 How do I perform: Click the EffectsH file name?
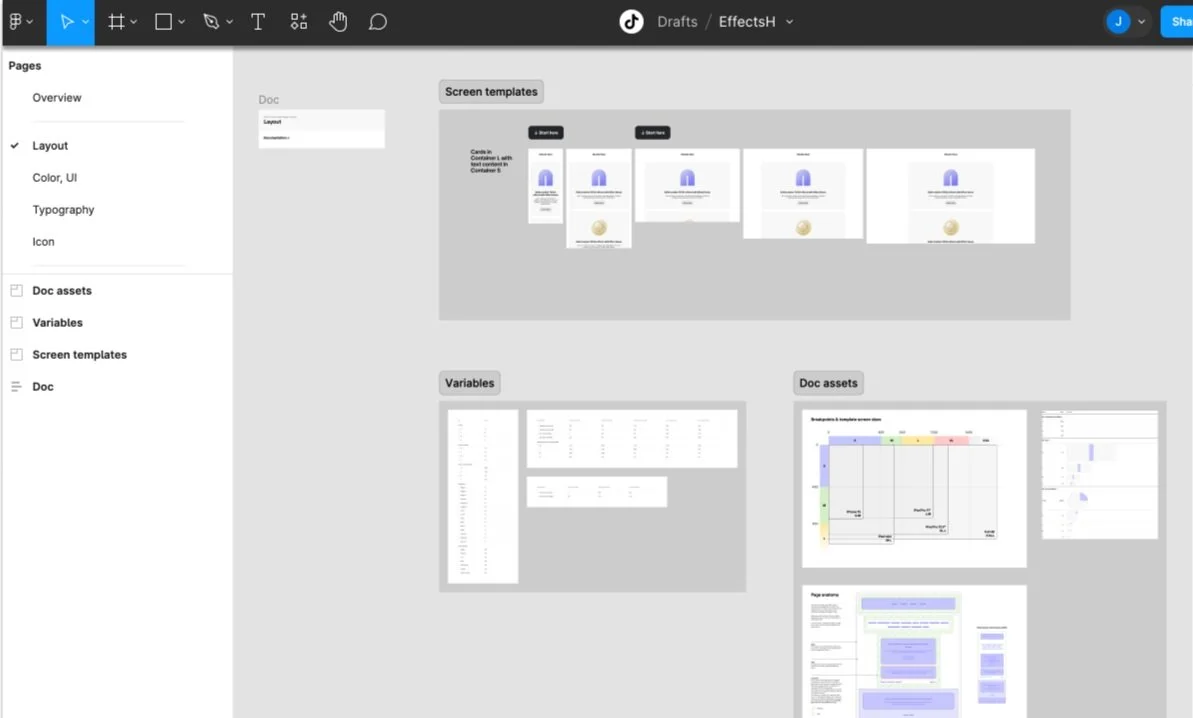pyautogui.click(x=746, y=22)
